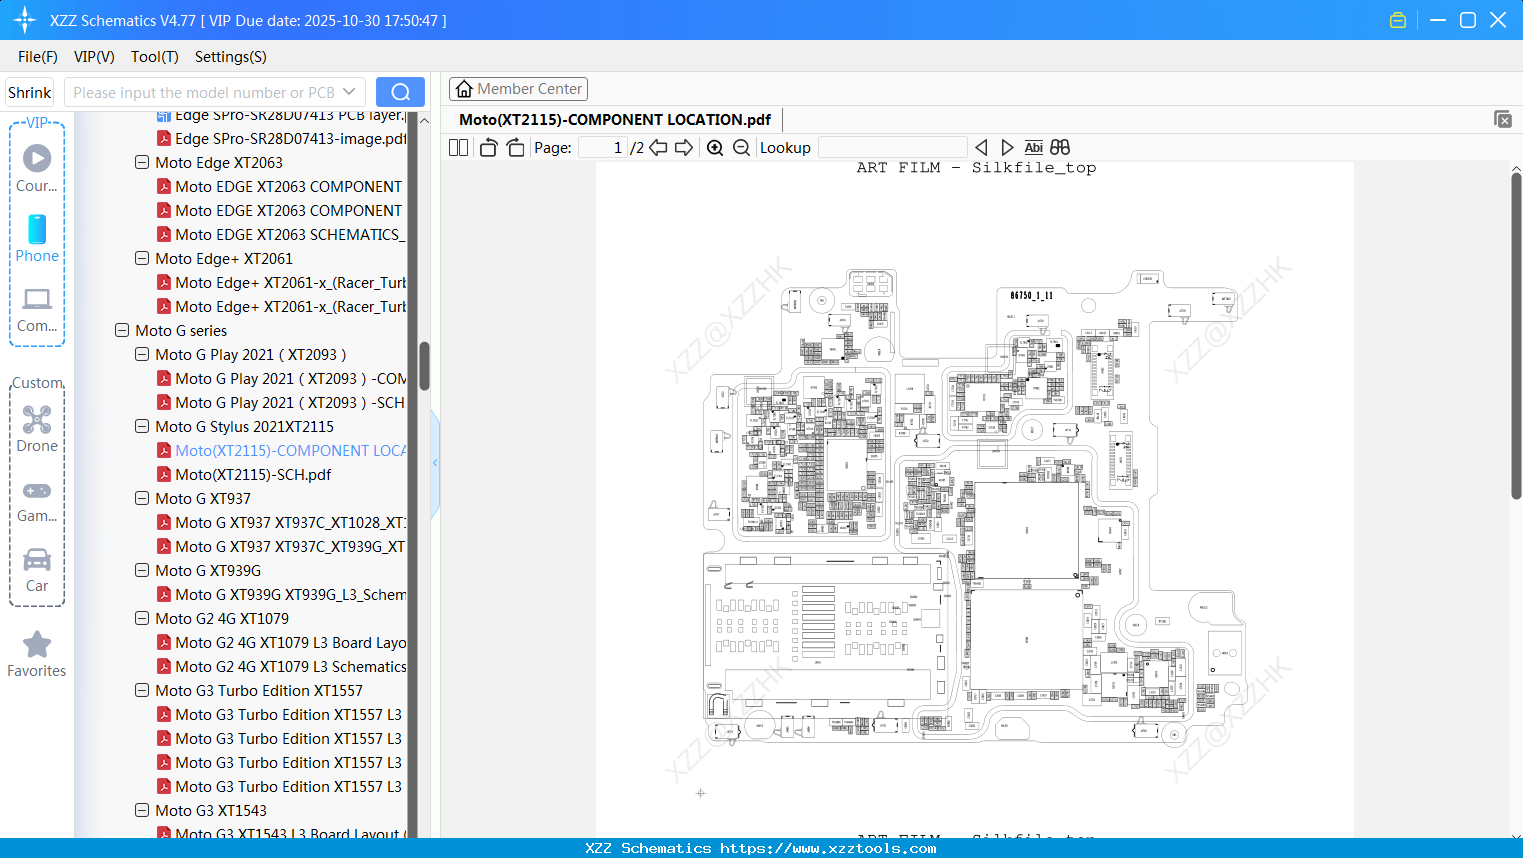Collapse the Moto G series tree node
Screen dimensions: 1523x858
pyautogui.click(x=121, y=330)
